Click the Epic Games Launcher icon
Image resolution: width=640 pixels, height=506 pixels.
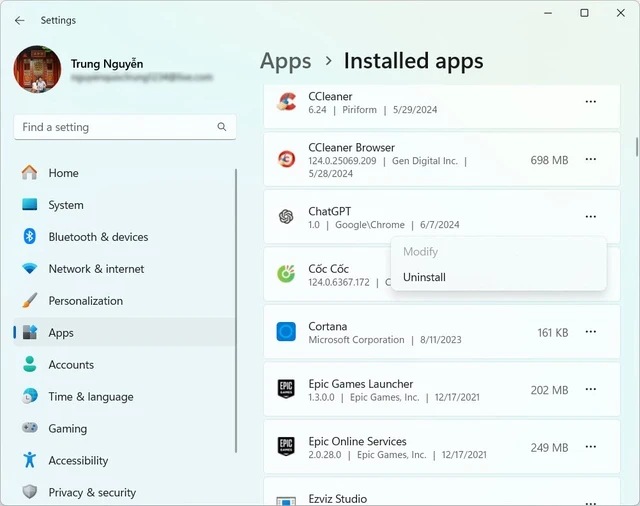286,389
